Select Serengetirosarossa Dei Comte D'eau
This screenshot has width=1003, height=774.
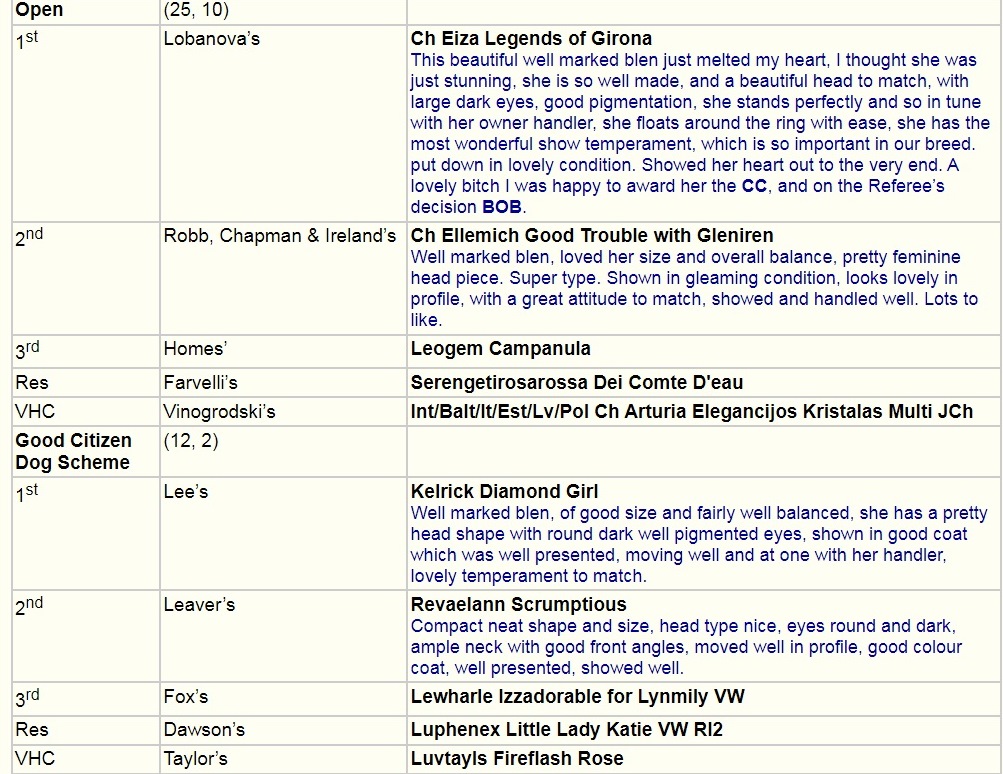pyautogui.click(x=576, y=382)
